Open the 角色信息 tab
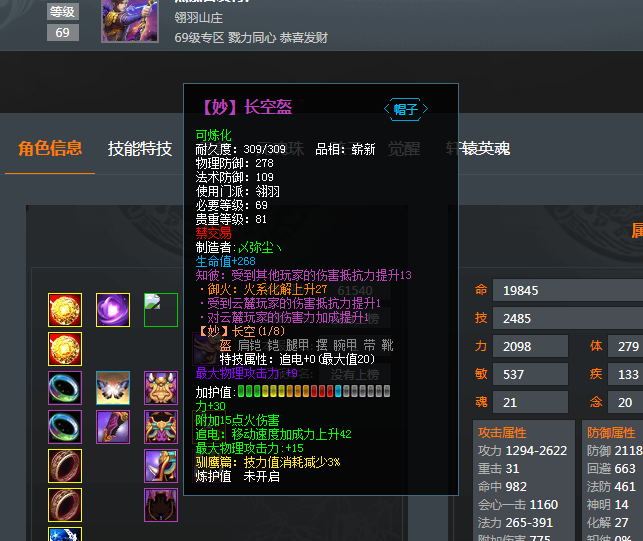 click(50, 148)
